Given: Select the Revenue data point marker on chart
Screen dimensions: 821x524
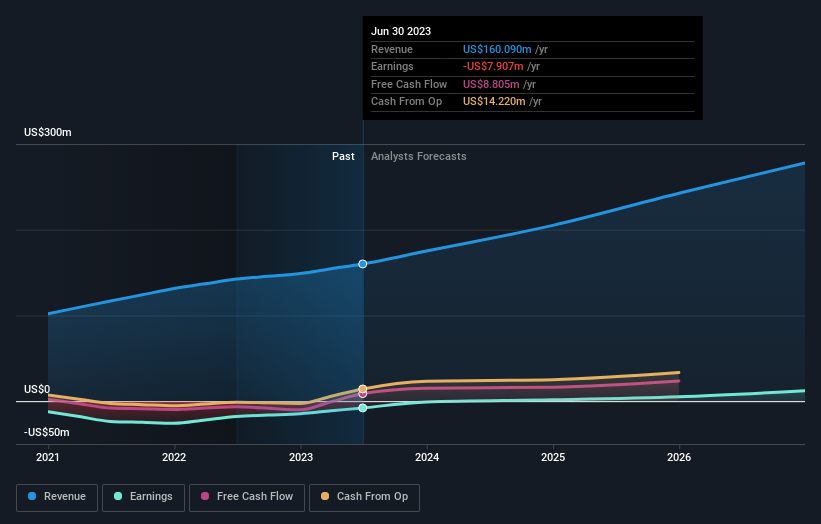Looking at the screenshot, I should [x=363, y=264].
